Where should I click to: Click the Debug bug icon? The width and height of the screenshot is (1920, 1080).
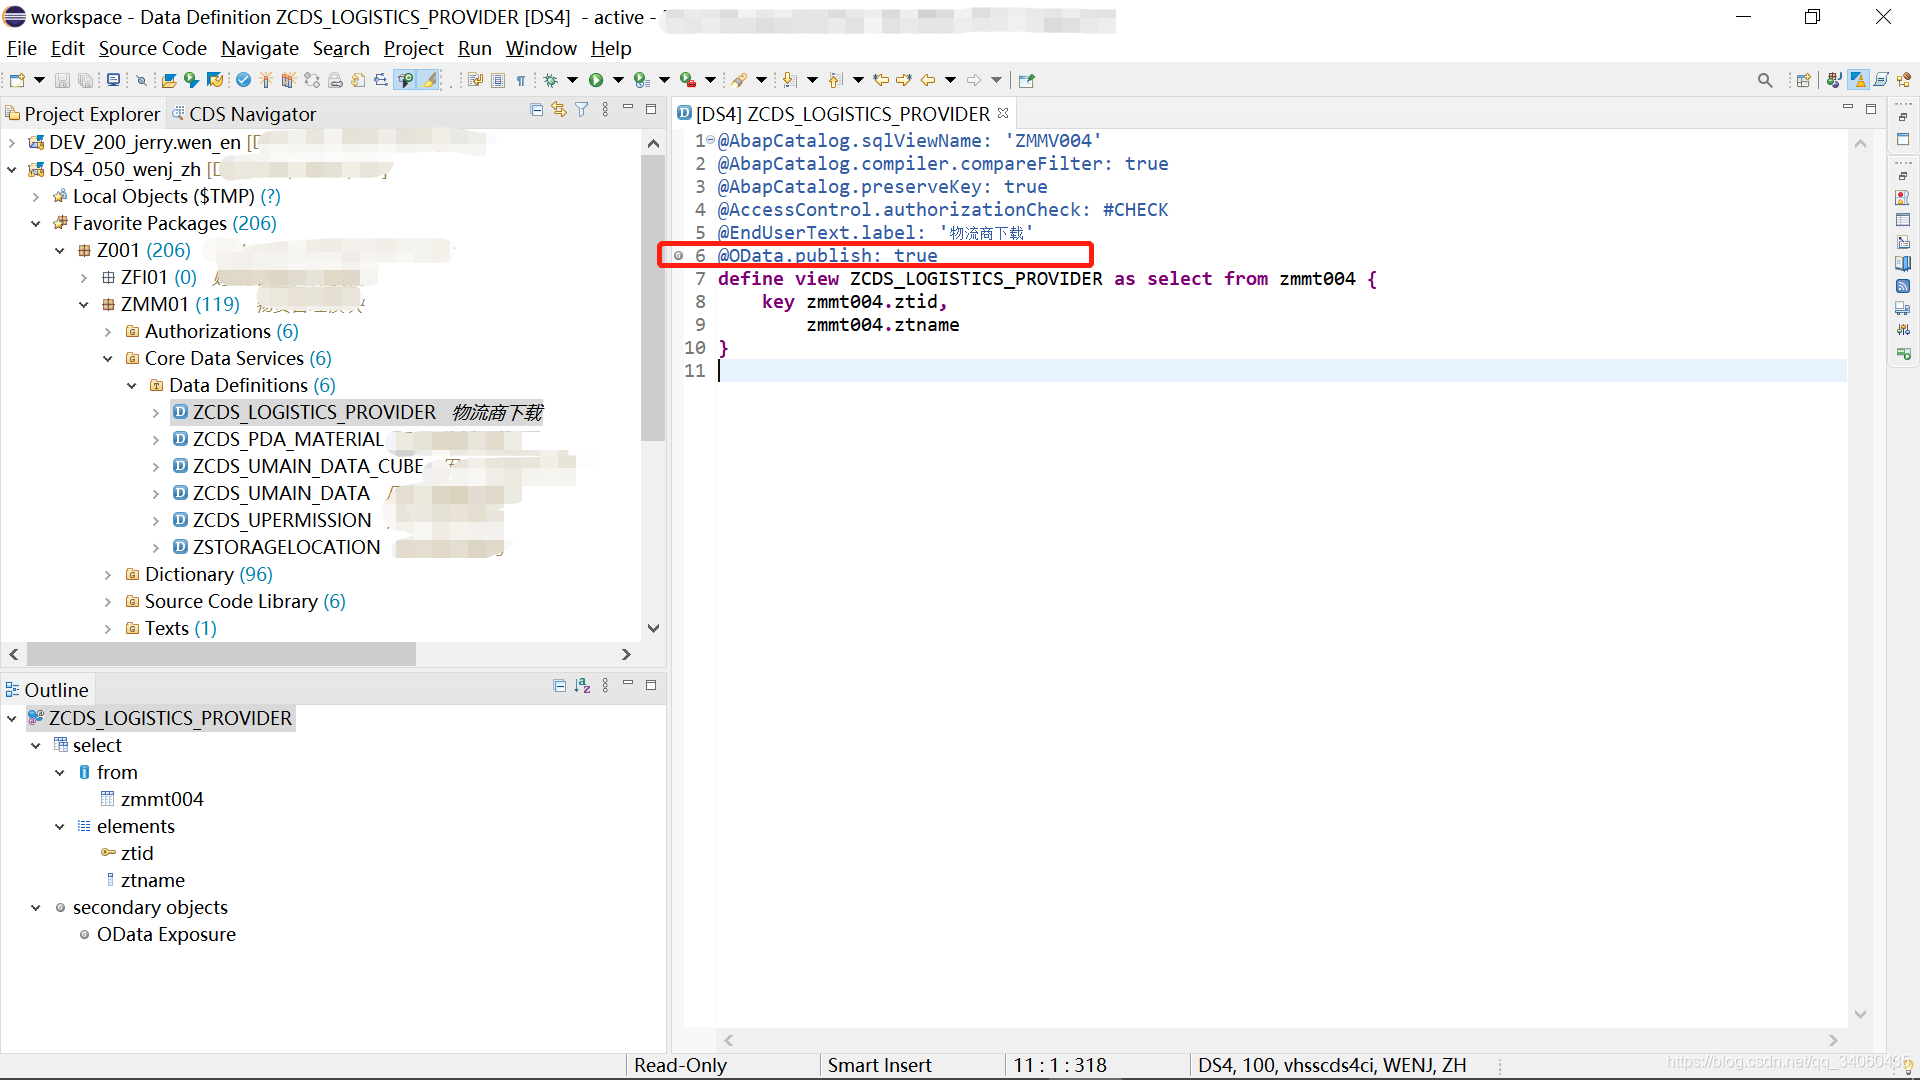[x=550, y=80]
